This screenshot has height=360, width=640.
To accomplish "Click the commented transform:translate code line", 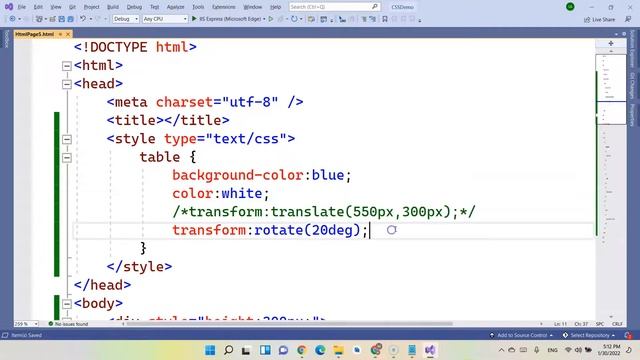I will (x=324, y=212).
